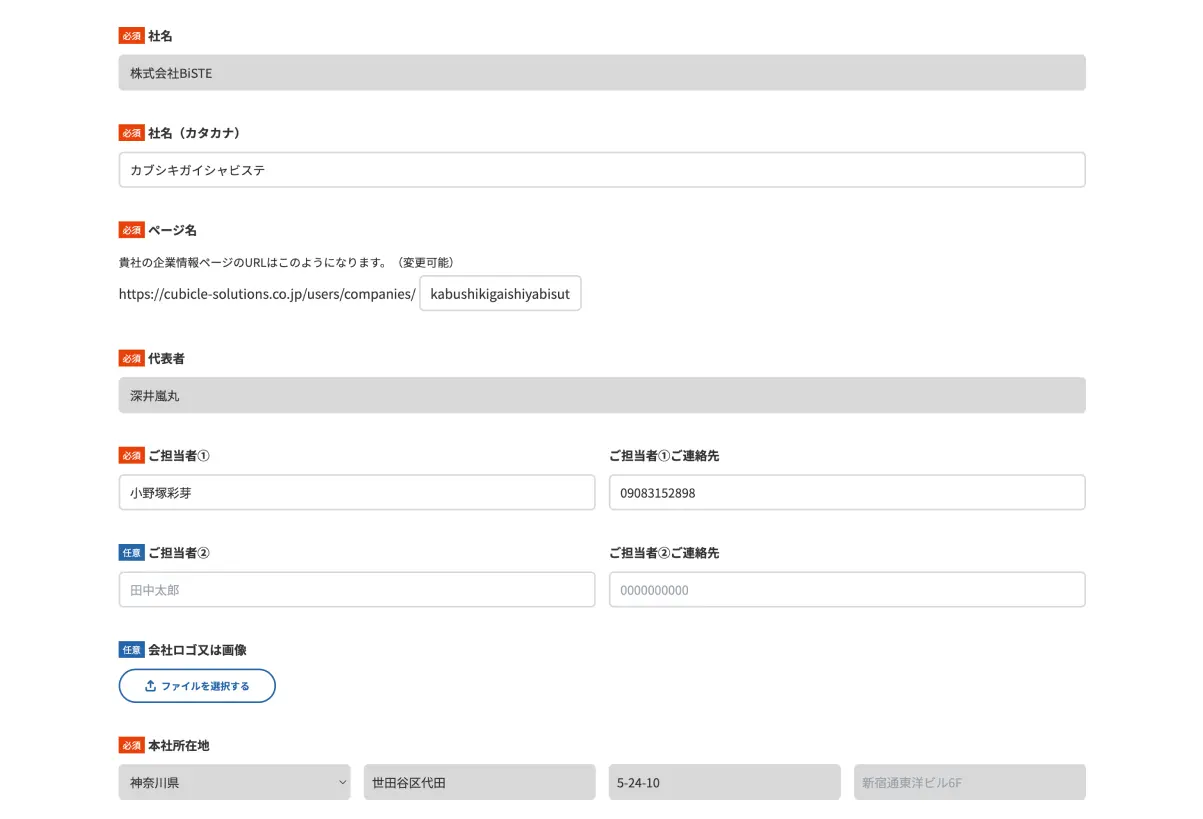Image resolution: width=1203 pixels, height=819 pixels.
Task: Click the cubicle-solutions URL text
Action: point(266,293)
